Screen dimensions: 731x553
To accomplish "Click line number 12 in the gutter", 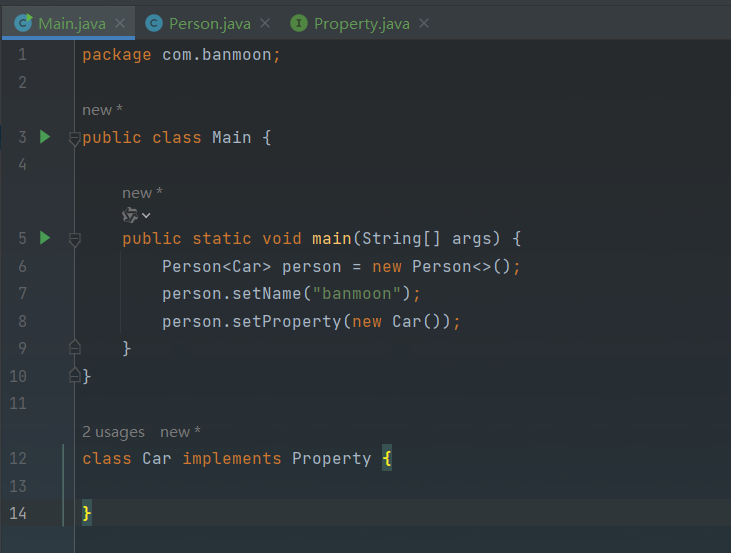I will pyautogui.click(x=18, y=458).
